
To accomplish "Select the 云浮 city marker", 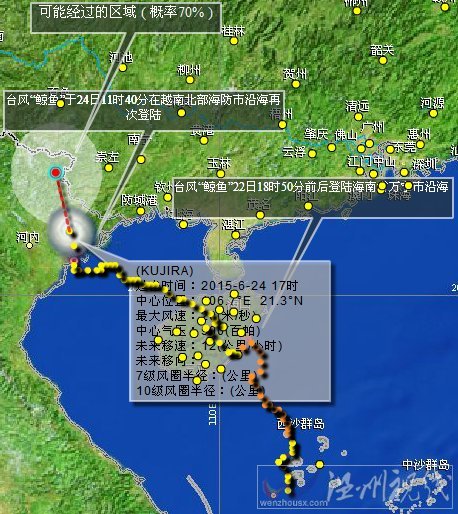I will point(312,154).
